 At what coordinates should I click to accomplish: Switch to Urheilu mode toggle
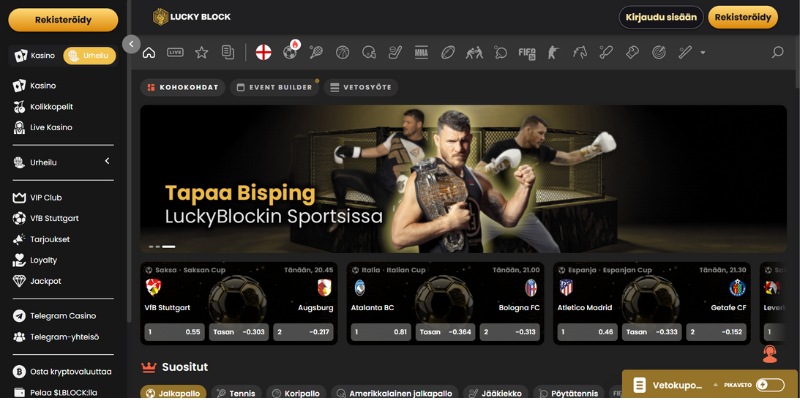point(90,56)
